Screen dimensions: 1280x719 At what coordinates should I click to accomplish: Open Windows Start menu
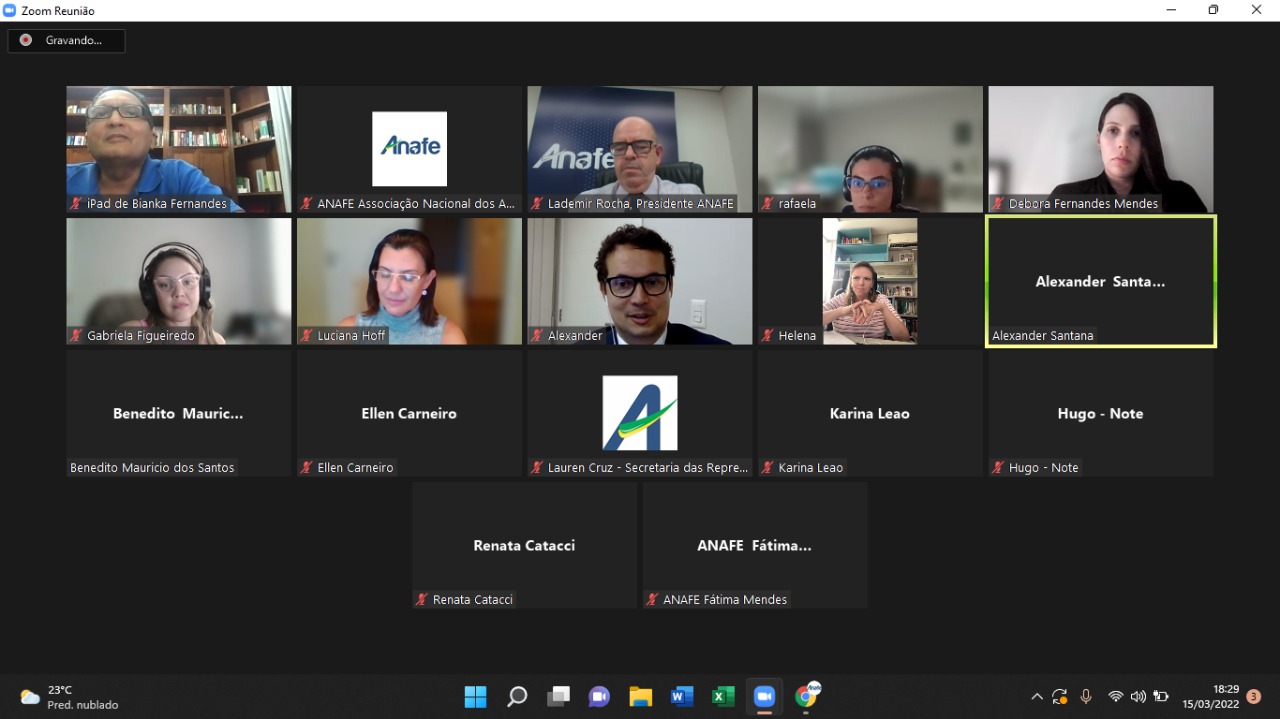pos(475,697)
